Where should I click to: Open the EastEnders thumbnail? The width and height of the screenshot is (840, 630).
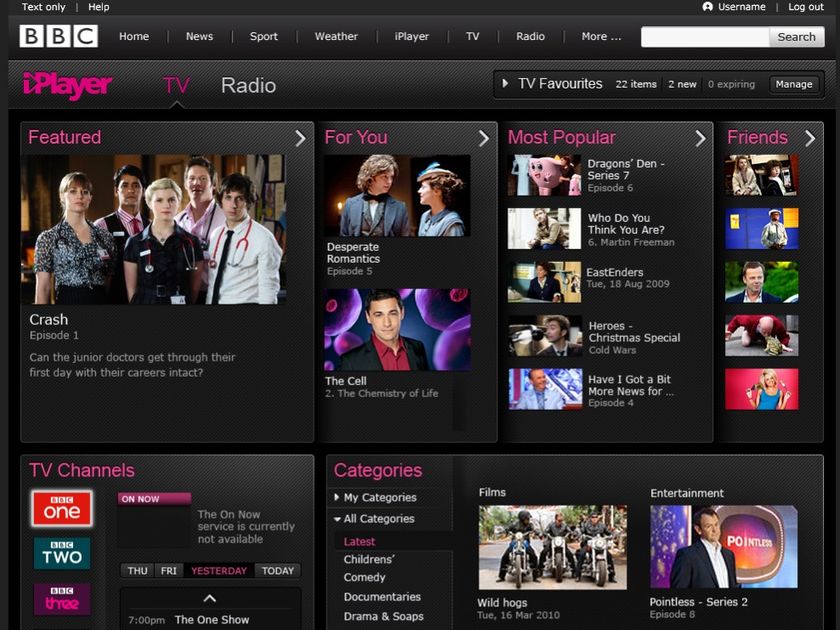(544, 282)
